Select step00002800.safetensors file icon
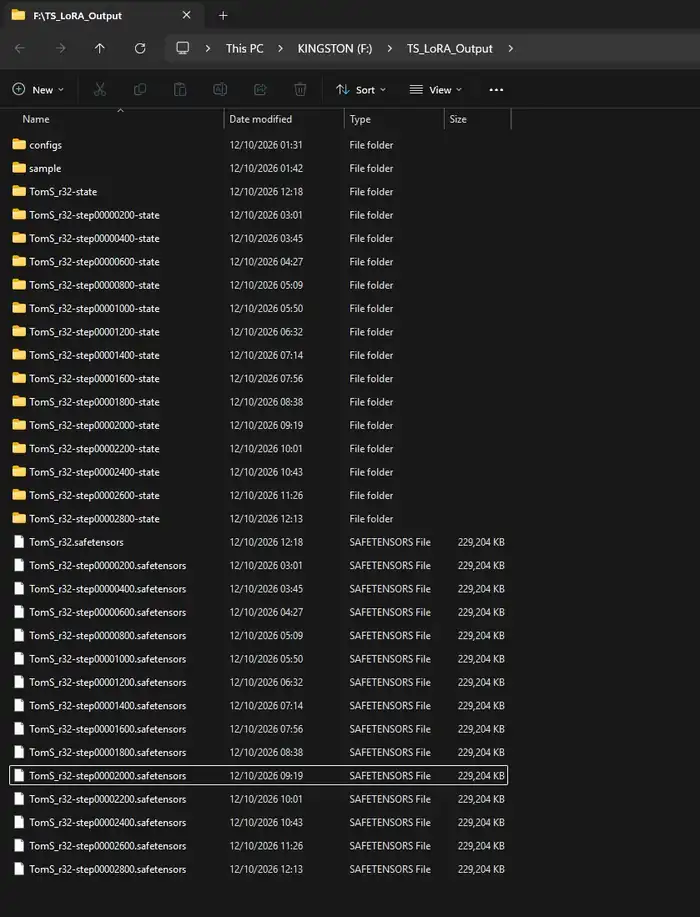This screenshot has height=917, width=700. pos(19,869)
